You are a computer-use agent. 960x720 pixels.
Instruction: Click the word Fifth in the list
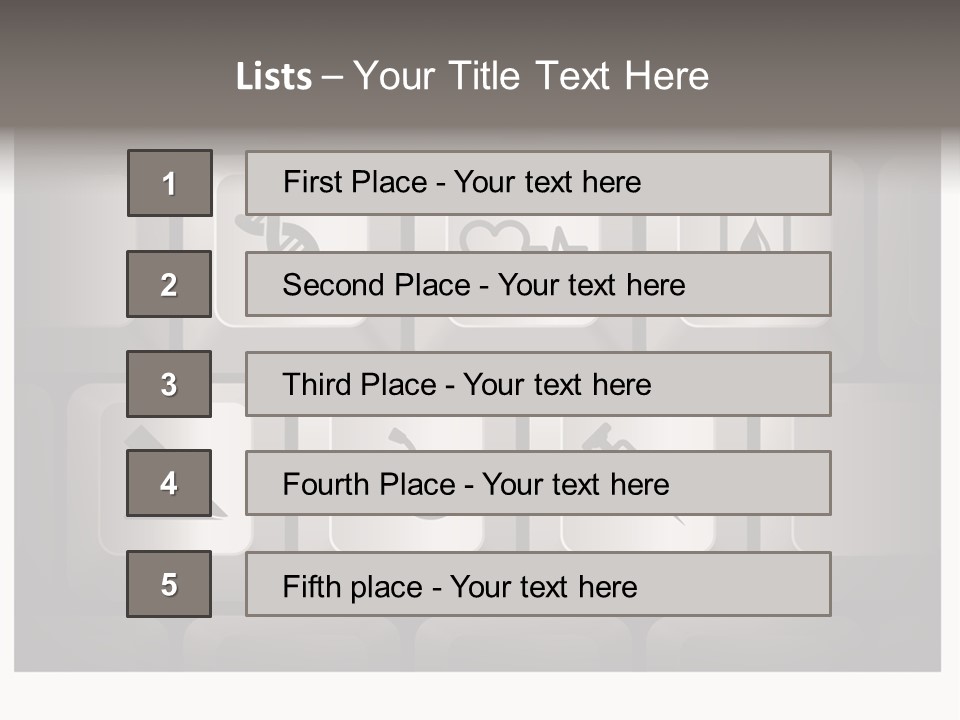coord(312,586)
